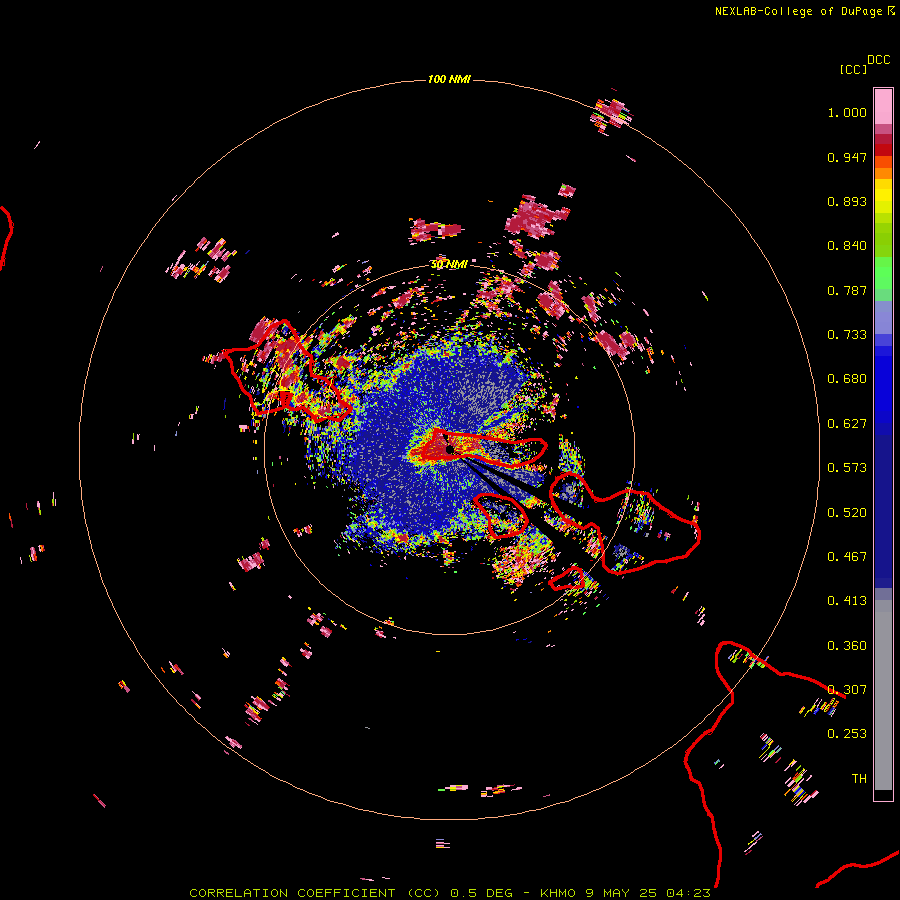Click the 0.307 scale value

[847, 690]
